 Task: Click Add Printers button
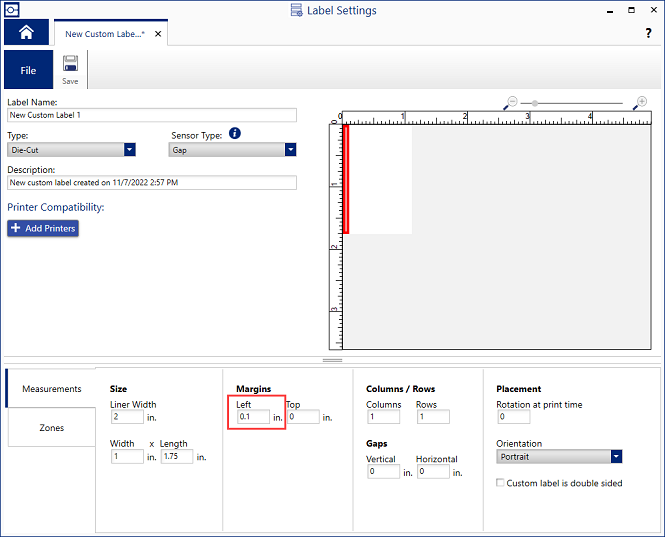[x=43, y=228]
